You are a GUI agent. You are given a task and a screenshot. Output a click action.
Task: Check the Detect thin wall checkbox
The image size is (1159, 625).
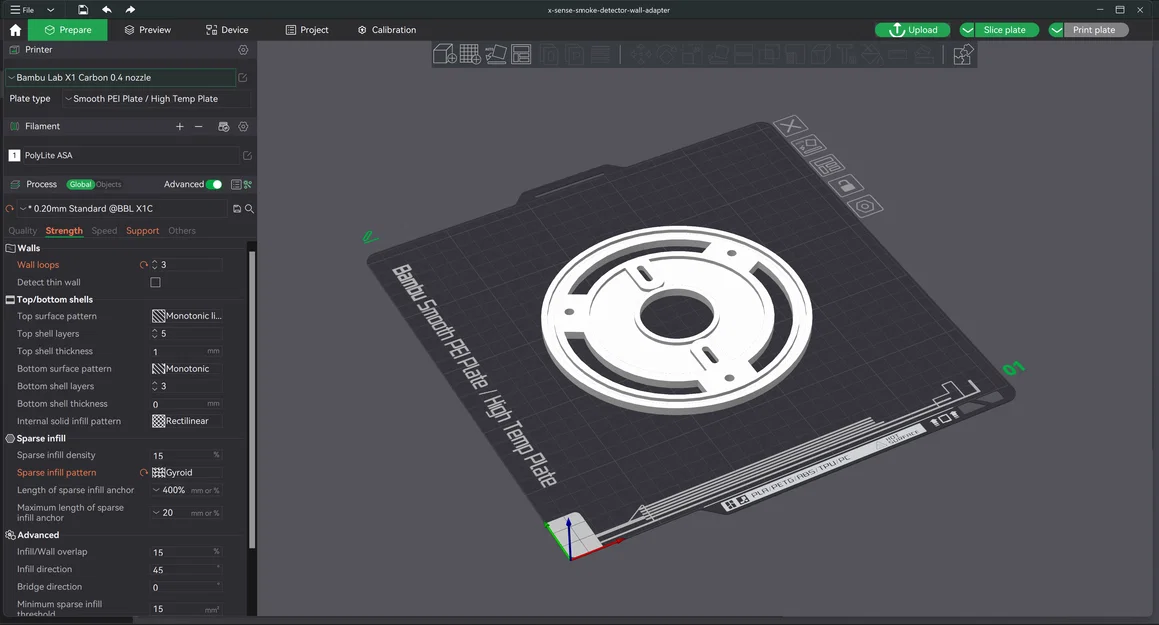click(x=155, y=282)
